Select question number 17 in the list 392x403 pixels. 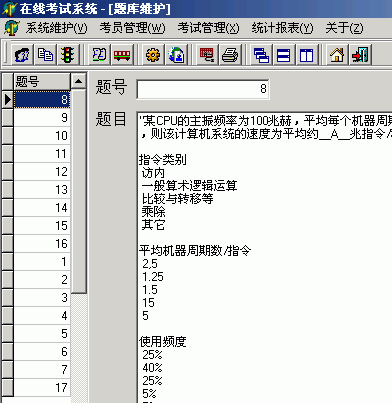(42, 387)
